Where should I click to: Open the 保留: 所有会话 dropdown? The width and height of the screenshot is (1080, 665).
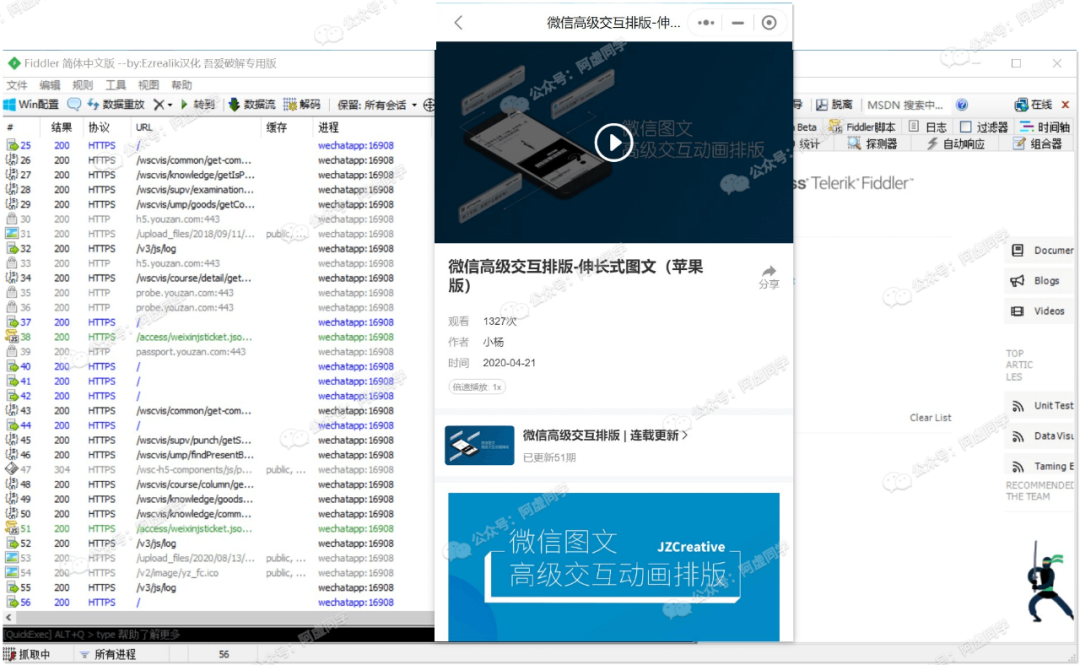tap(377, 105)
